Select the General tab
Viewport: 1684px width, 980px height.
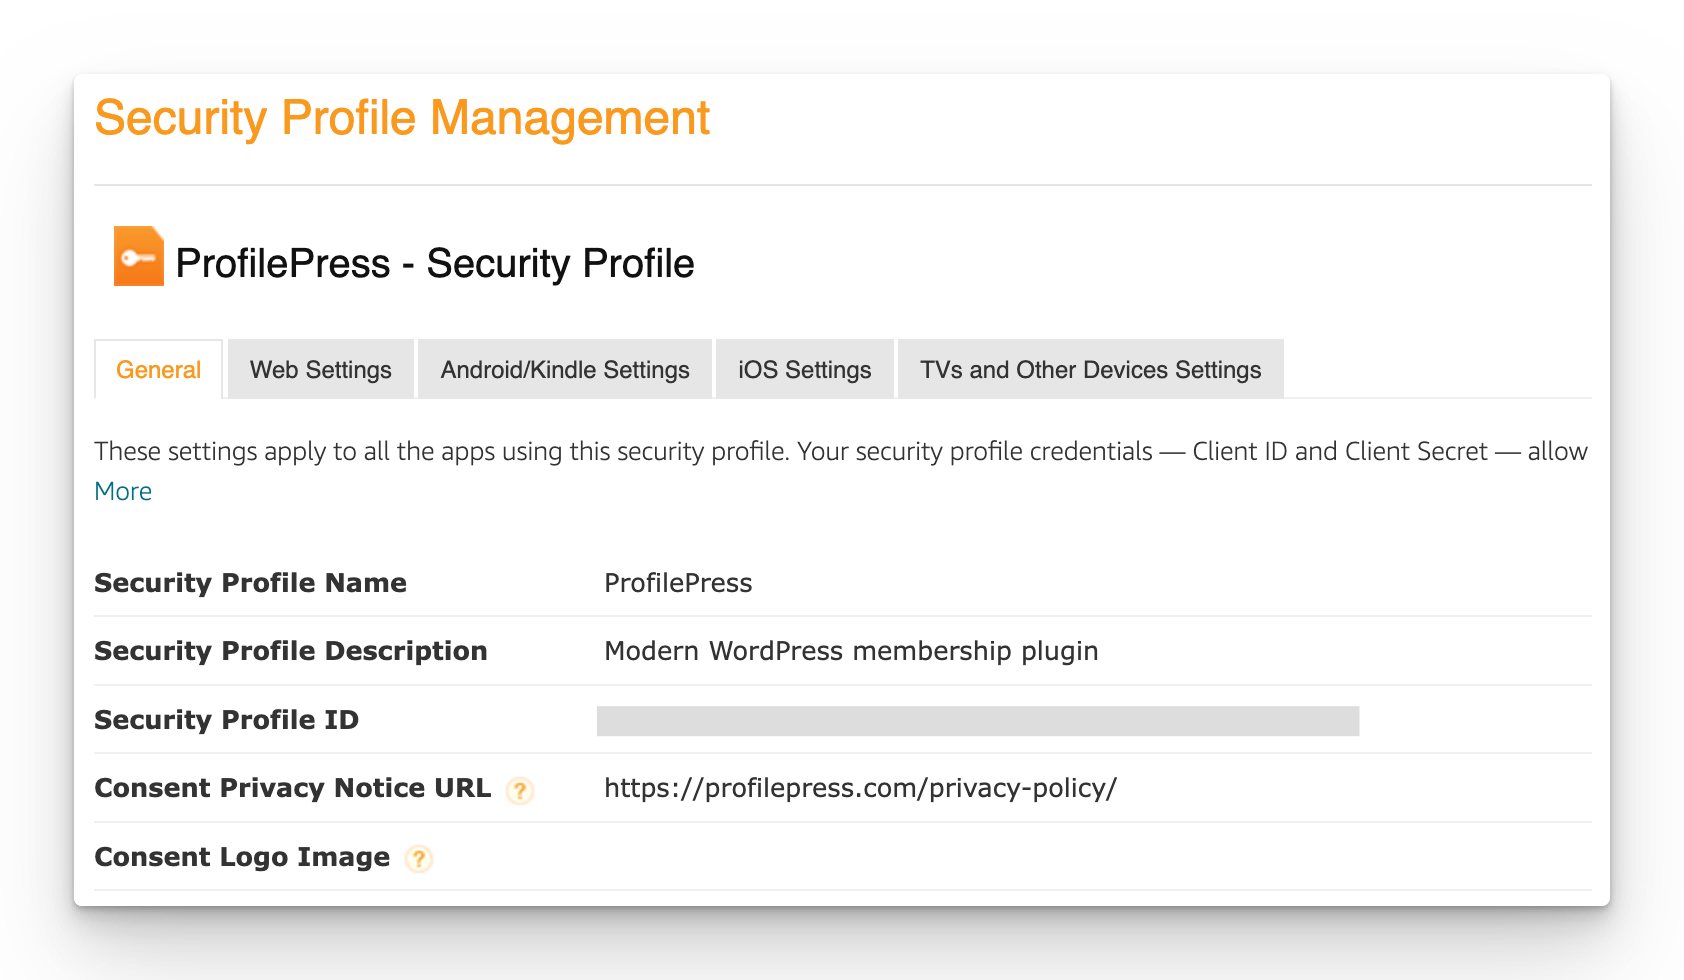pyautogui.click(x=158, y=370)
